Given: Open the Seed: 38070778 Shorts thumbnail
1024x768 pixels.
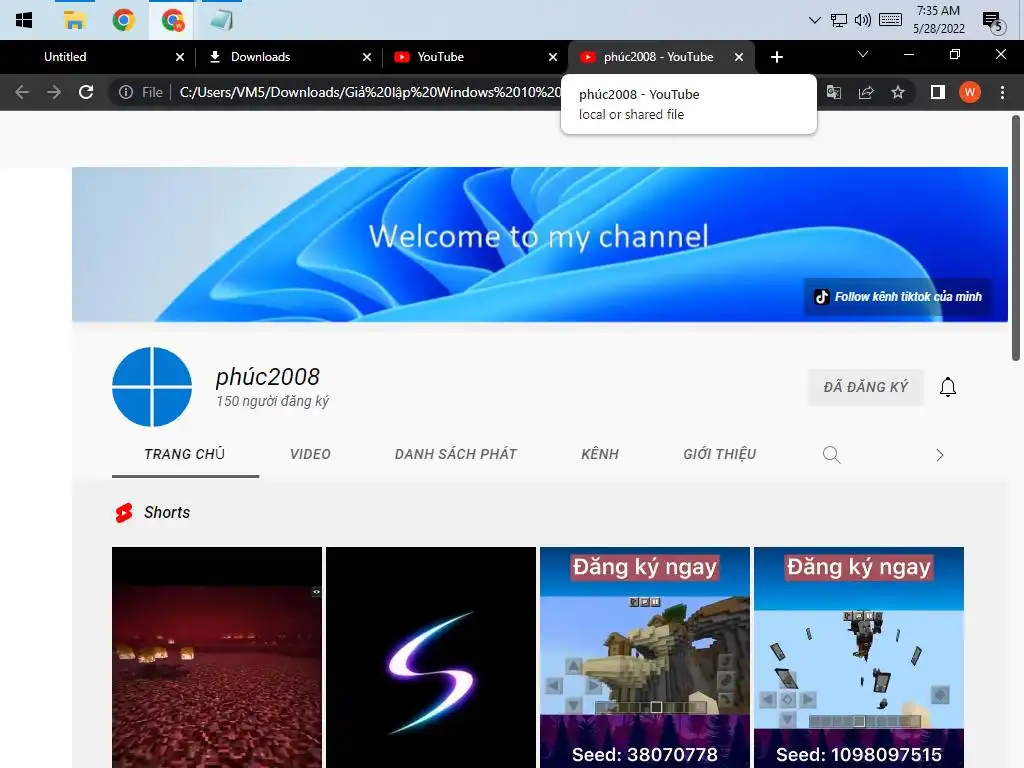Looking at the screenshot, I should pos(645,657).
